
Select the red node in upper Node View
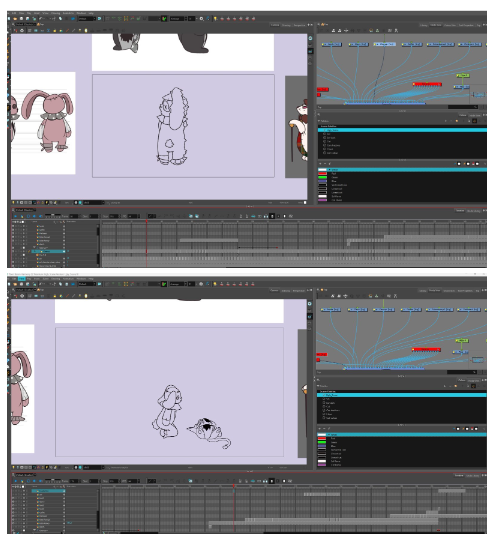click(x=427, y=84)
